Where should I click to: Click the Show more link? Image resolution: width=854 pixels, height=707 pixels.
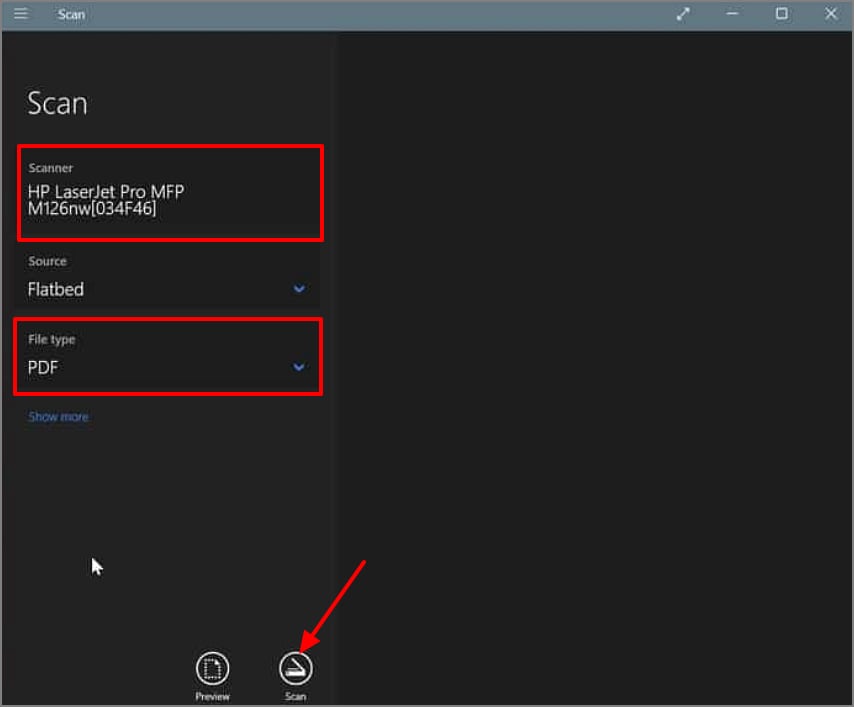tap(58, 417)
